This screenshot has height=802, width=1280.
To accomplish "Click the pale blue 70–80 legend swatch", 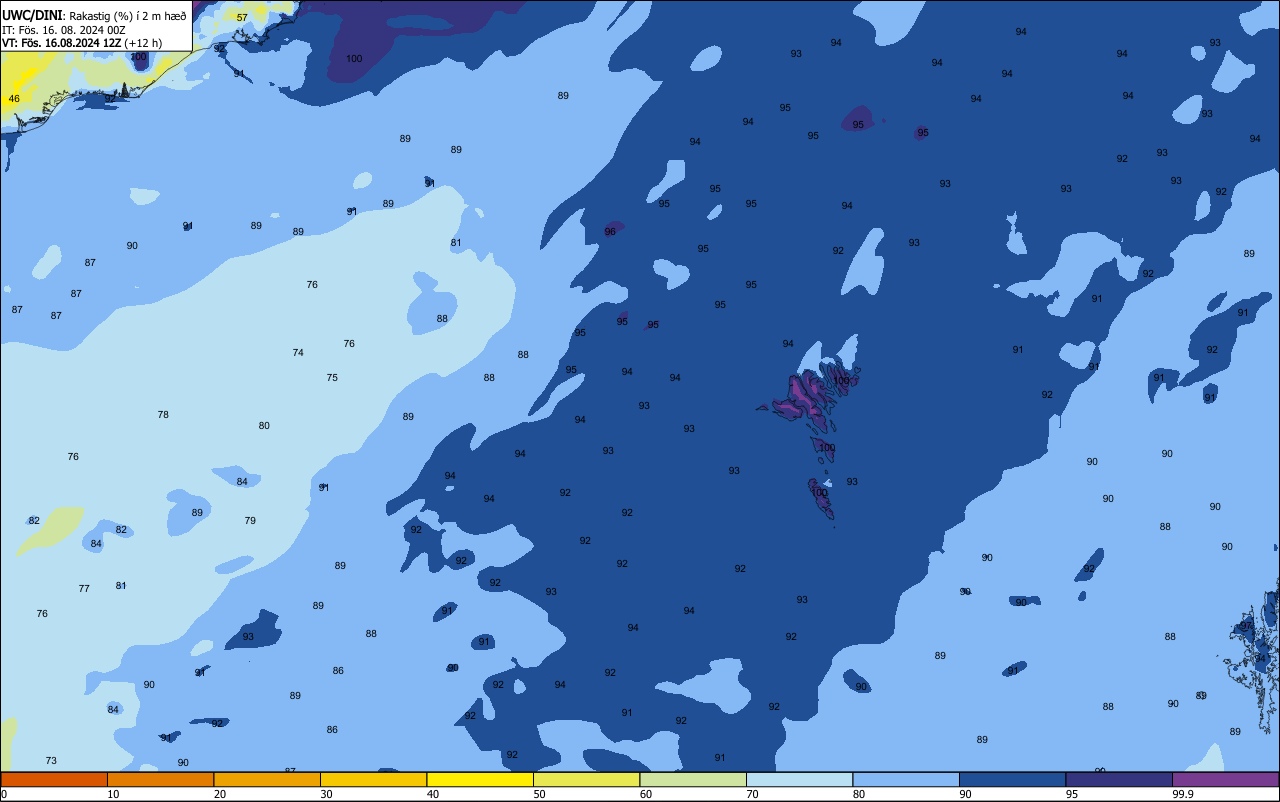I will point(799,779).
